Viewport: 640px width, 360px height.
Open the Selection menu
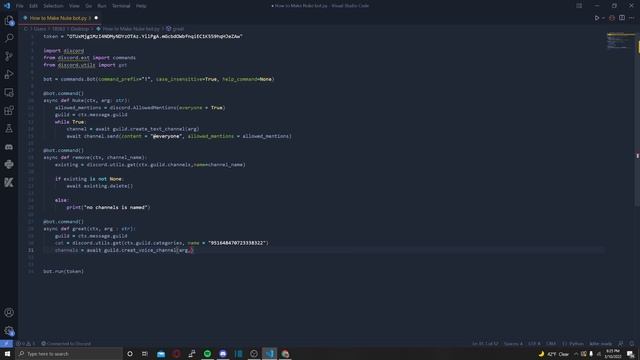pos(53,6)
